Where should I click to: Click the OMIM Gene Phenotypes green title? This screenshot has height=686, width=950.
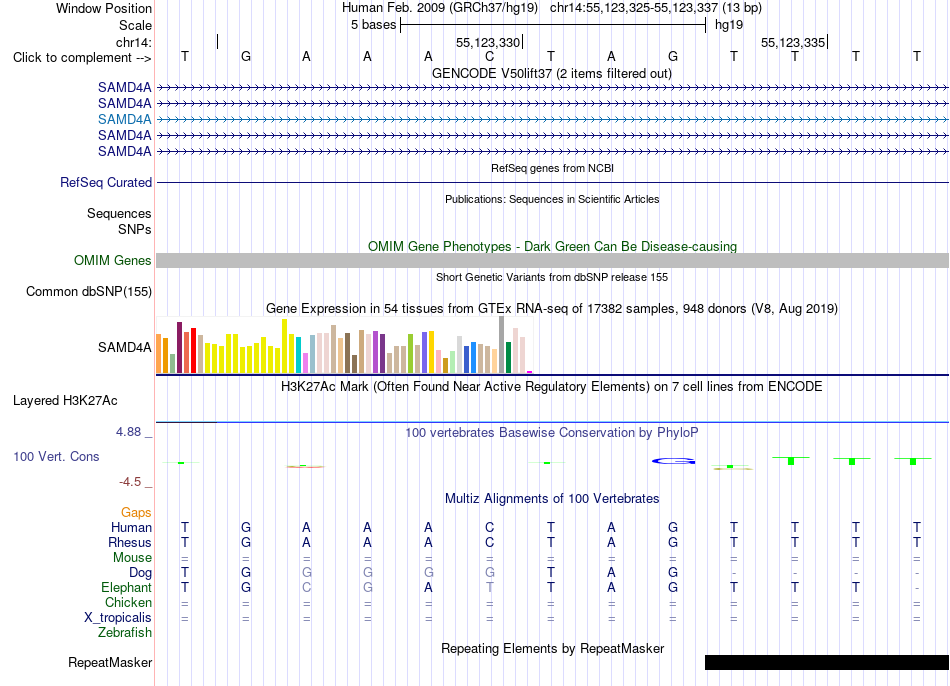pyautogui.click(x=552, y=246)
